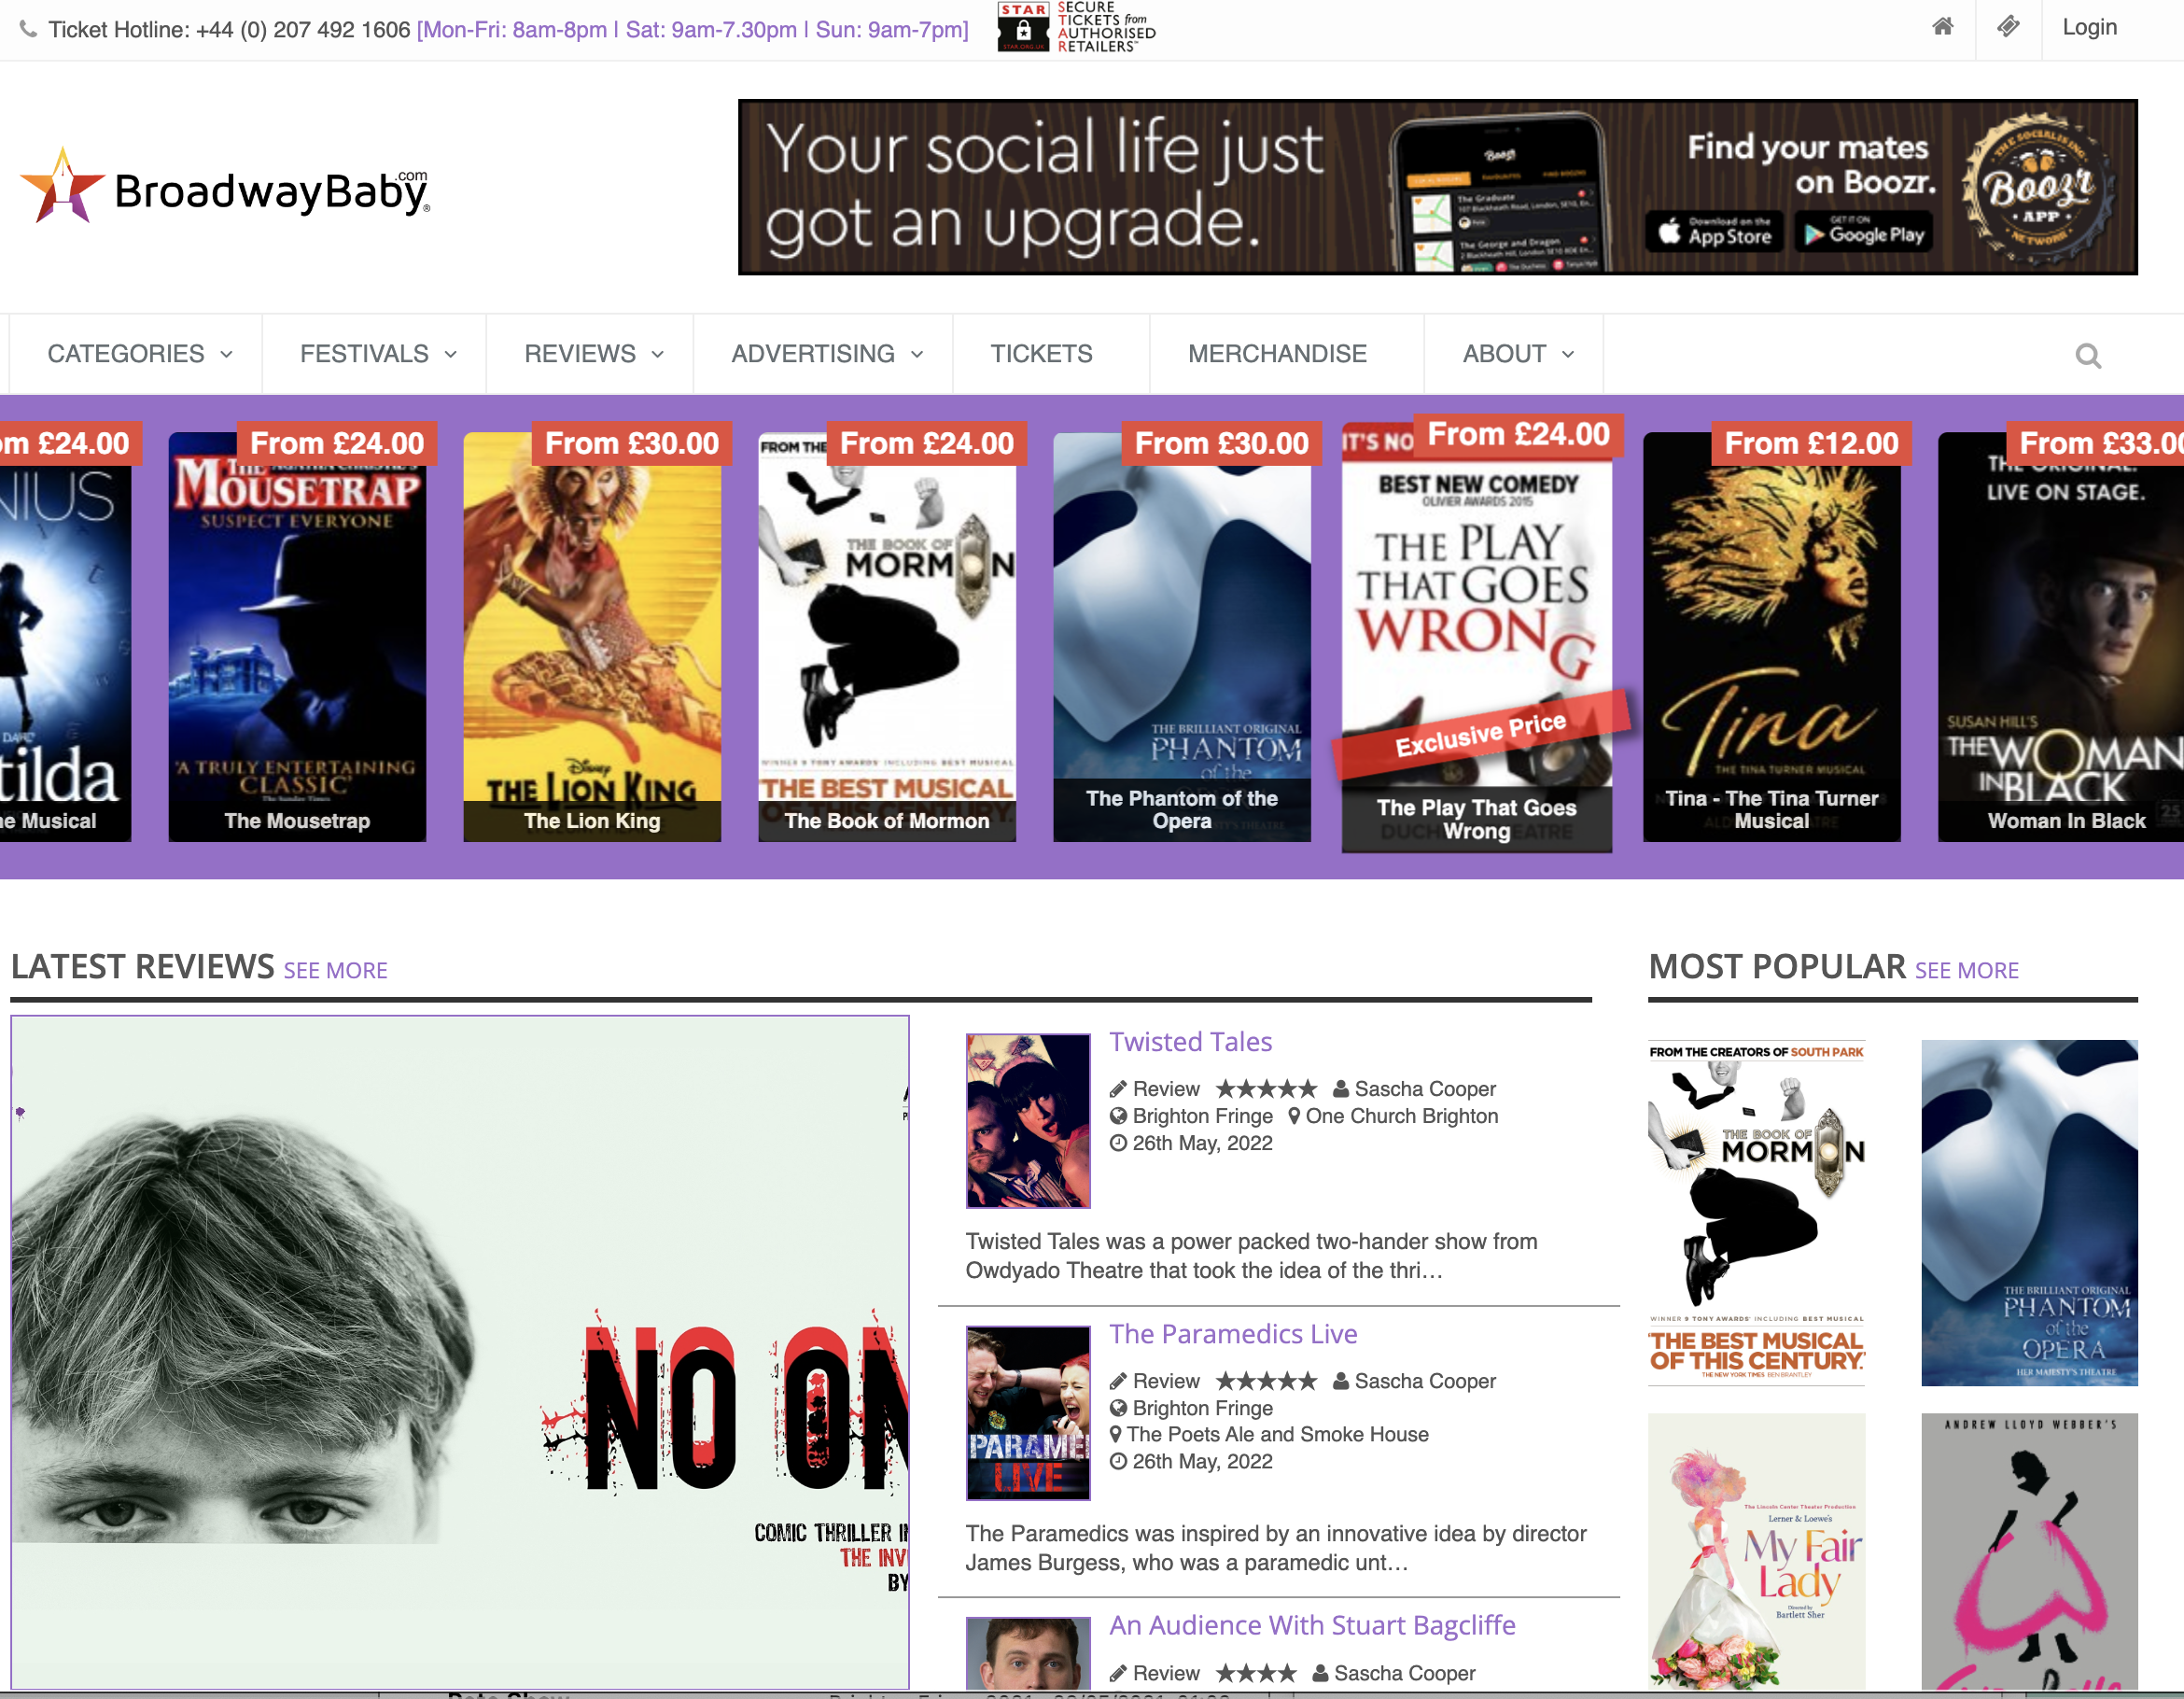Click the One Church Brighton venue link
This screenshot has height=1699, width=2184.
tap(1401, 1116)
